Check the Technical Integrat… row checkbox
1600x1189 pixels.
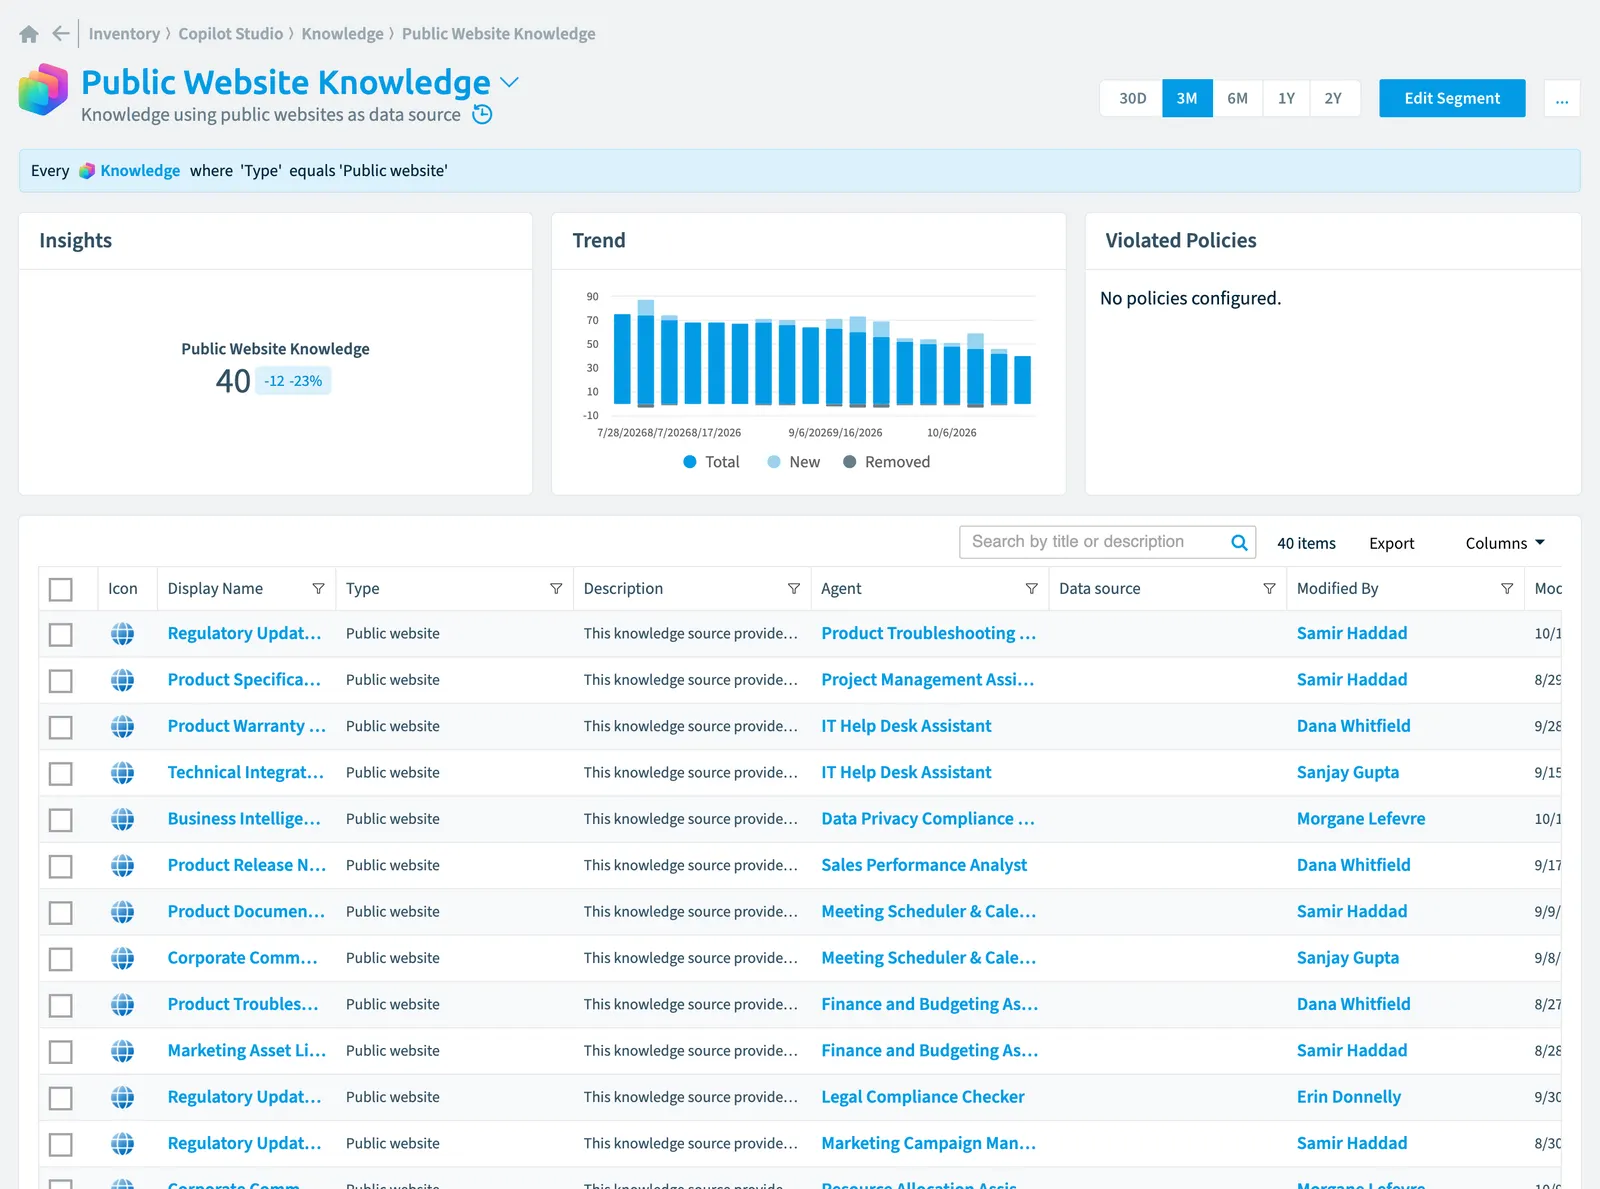[x=61, y=774]
